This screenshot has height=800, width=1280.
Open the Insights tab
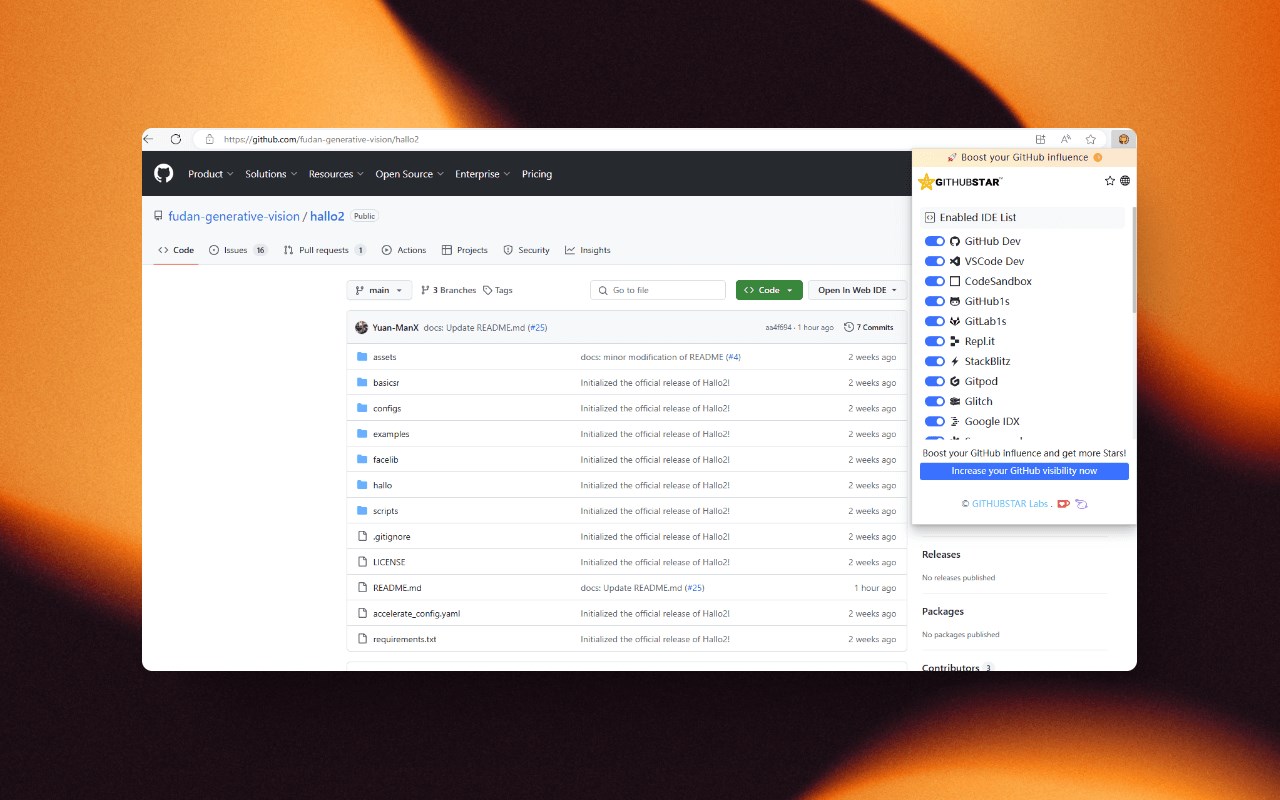(x=588, y=250)
